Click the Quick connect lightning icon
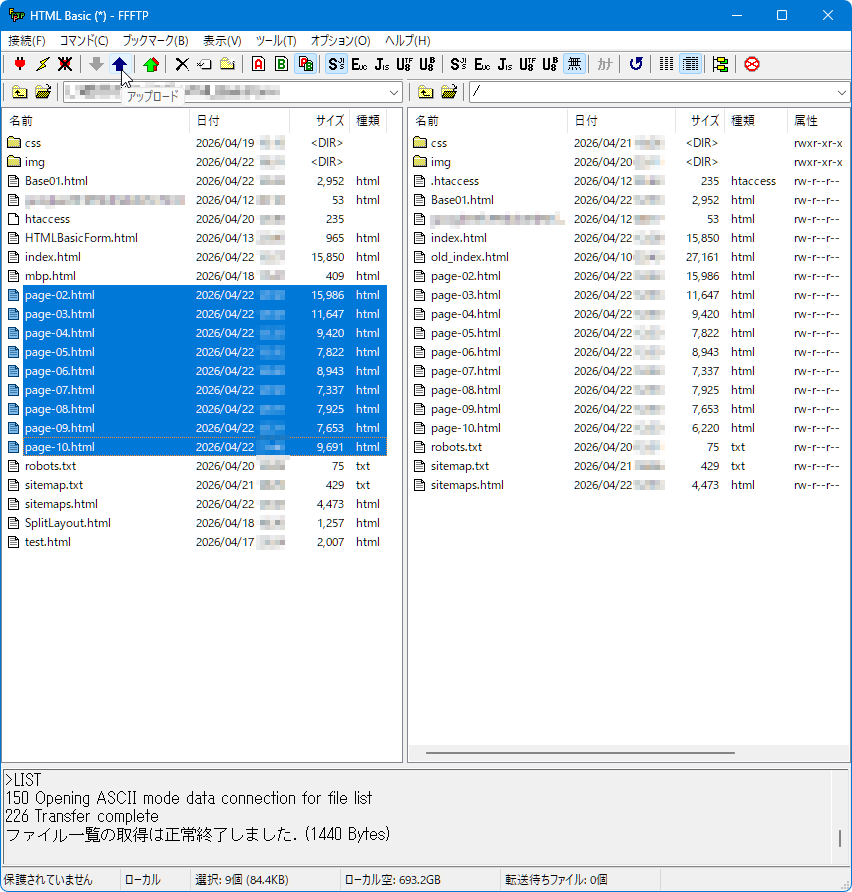This screenshot has height=892, width=852. pos(43,64)
